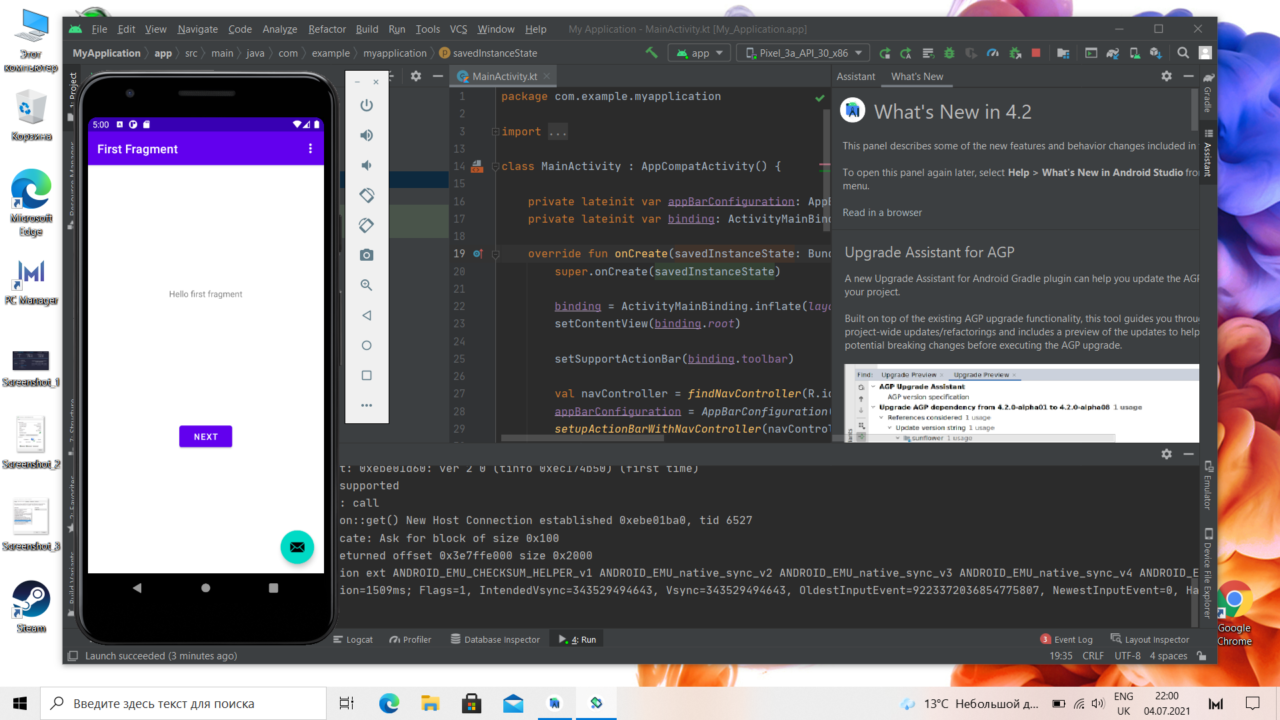The width and height of the screenshot is (1280, 720).
Task: Open the File menu
Action: click(99, 29)
